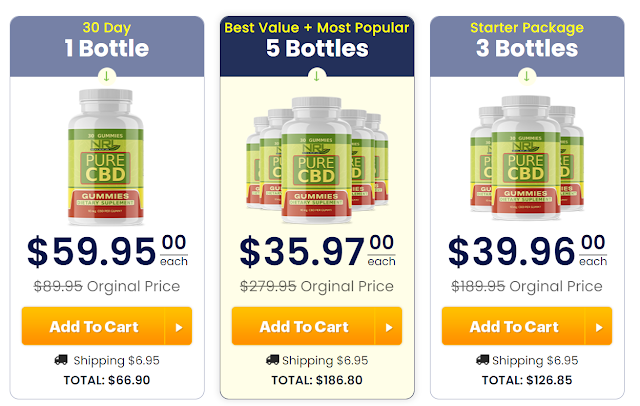640x406 pixels.
Task: Add the 1 Bottle package to cart
Action: (107, 326)
